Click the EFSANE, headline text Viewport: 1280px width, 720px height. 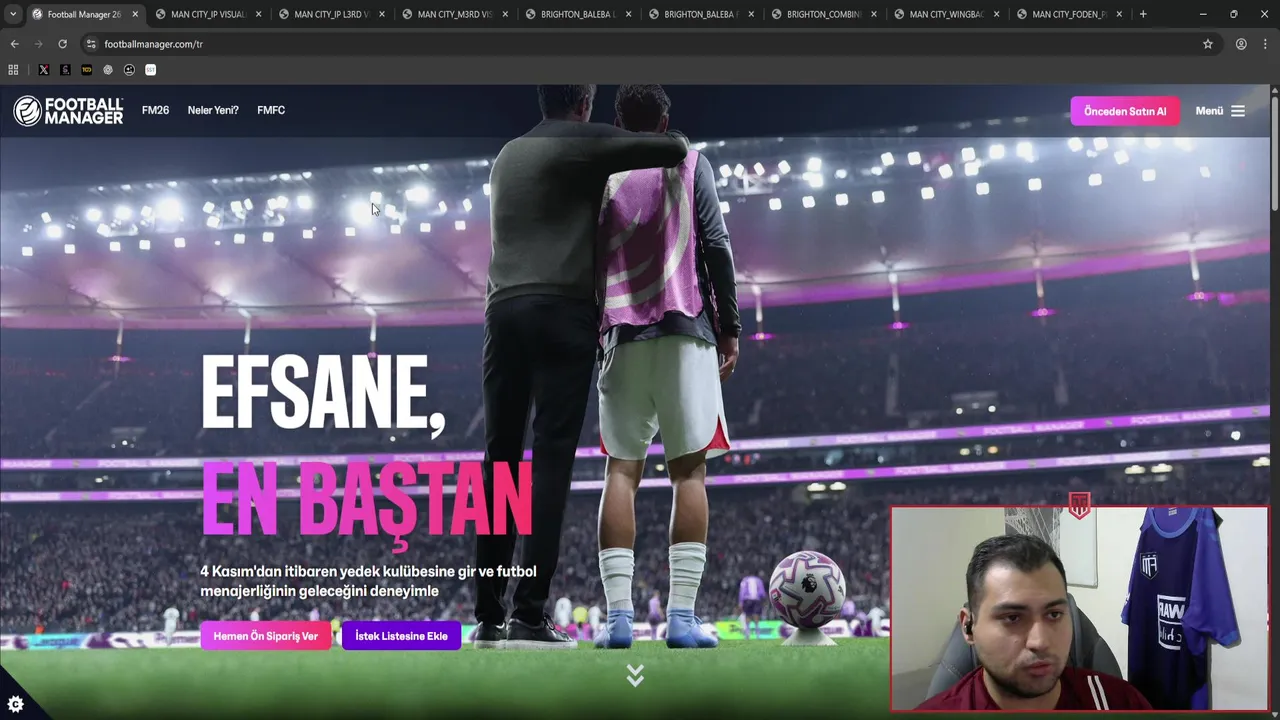point(322,393)
